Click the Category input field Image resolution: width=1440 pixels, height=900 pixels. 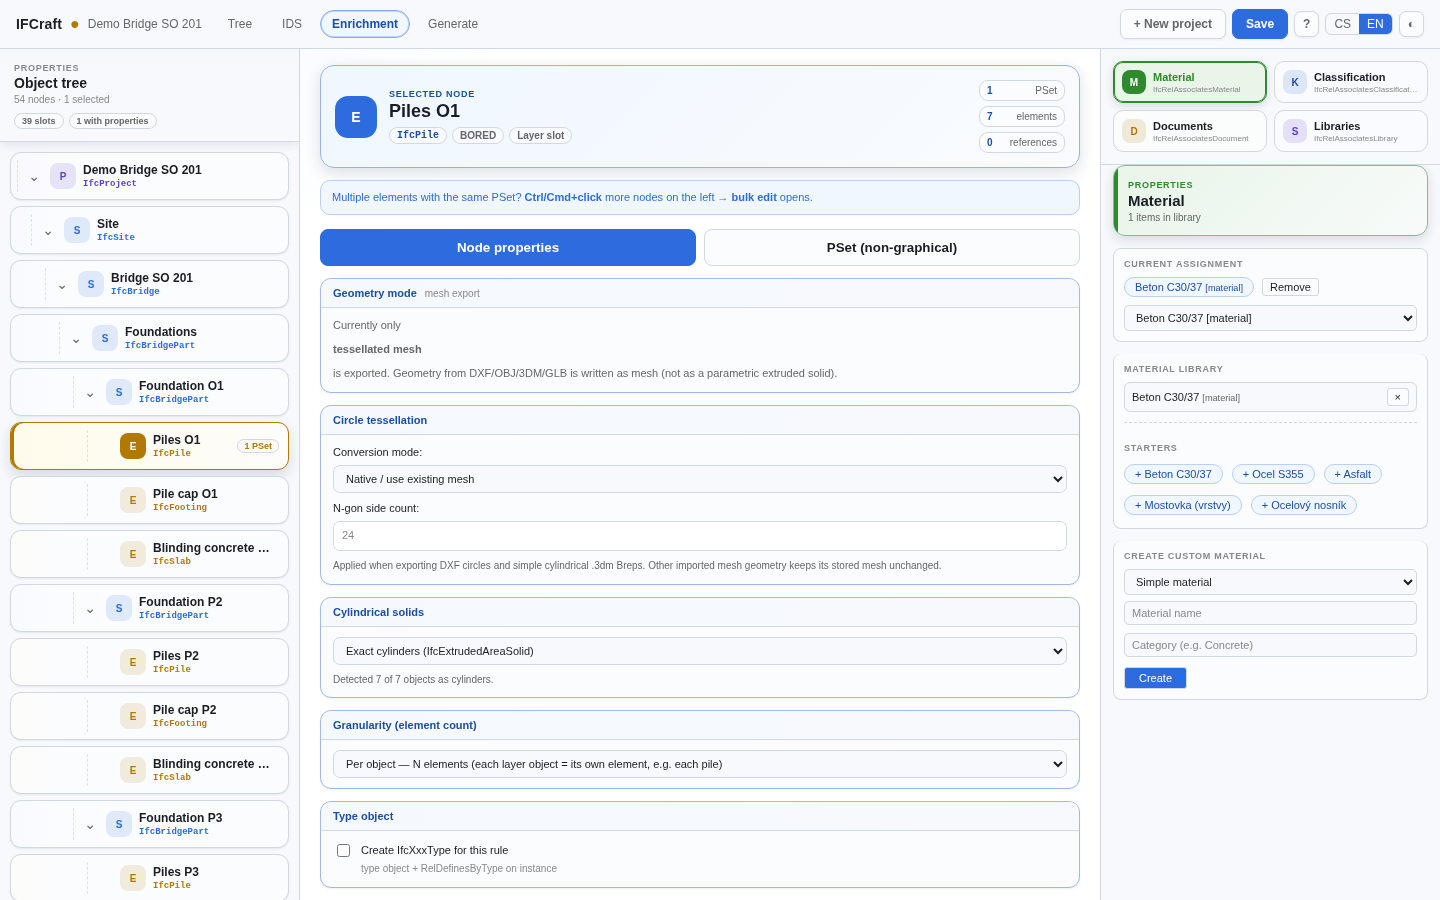(x=1270, y=645)
